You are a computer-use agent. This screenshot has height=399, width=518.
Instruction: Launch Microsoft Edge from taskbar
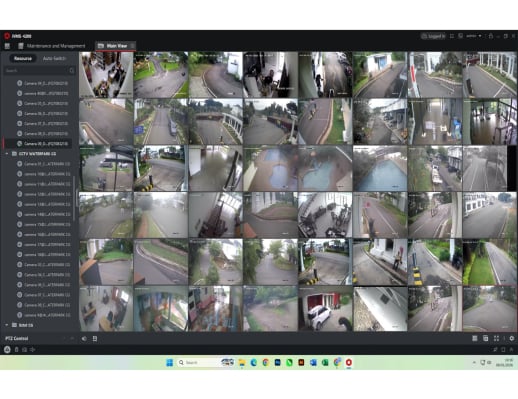pos(254,363)
